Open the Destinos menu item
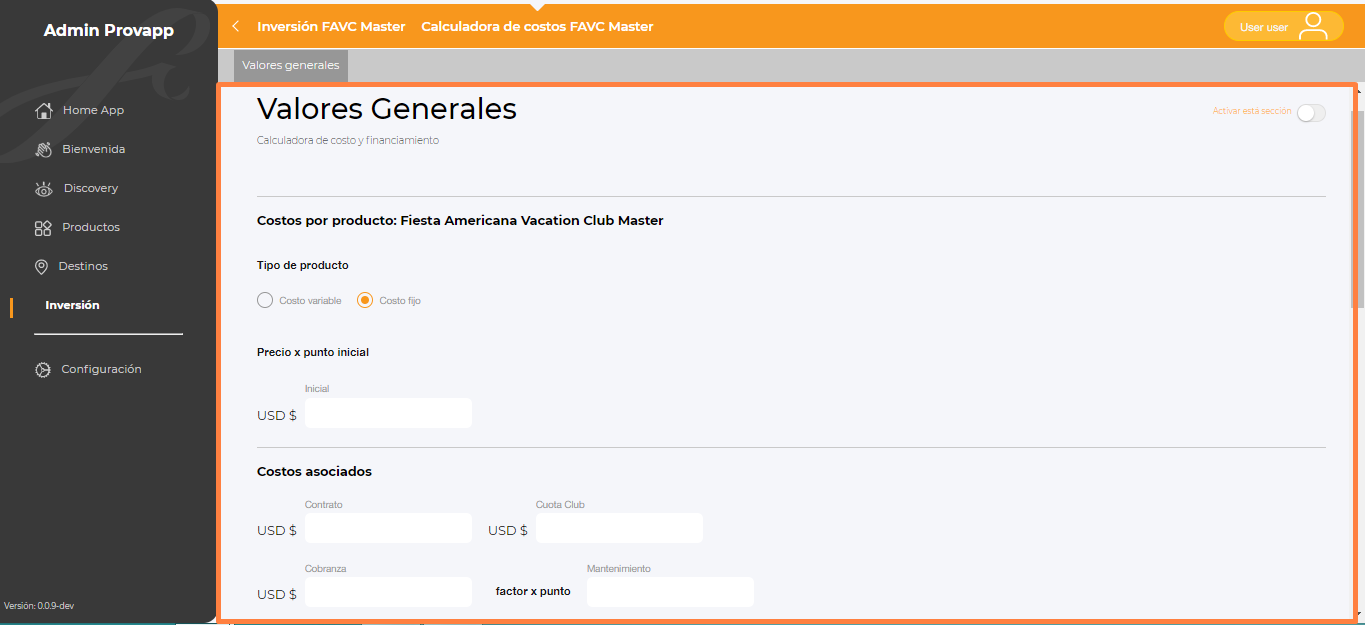Screen dimensions: 1365x625 [83, 266]
